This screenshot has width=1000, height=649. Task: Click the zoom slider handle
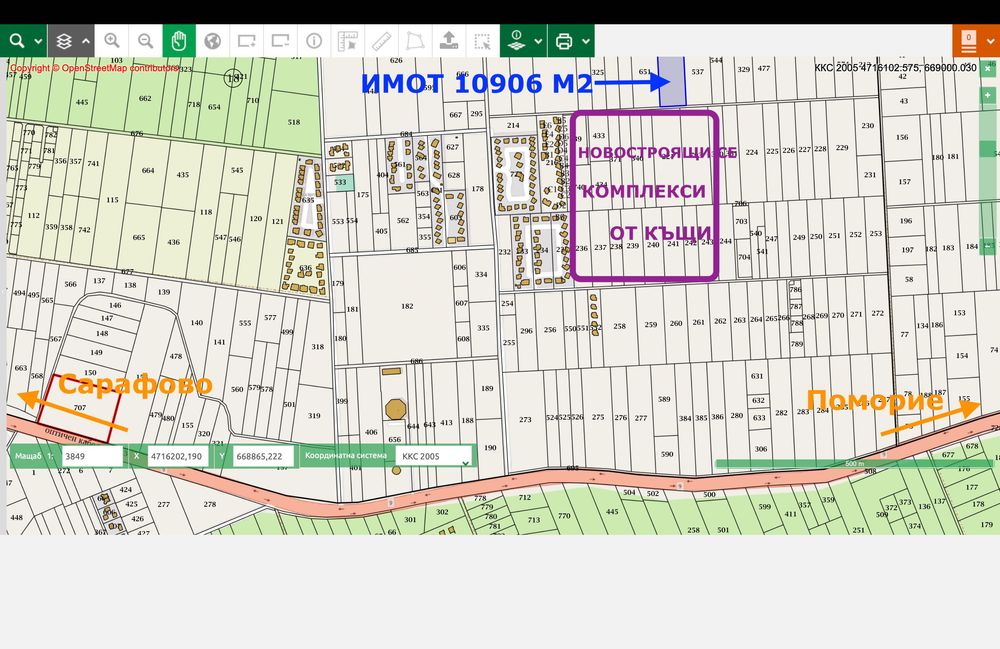point(989,149)
